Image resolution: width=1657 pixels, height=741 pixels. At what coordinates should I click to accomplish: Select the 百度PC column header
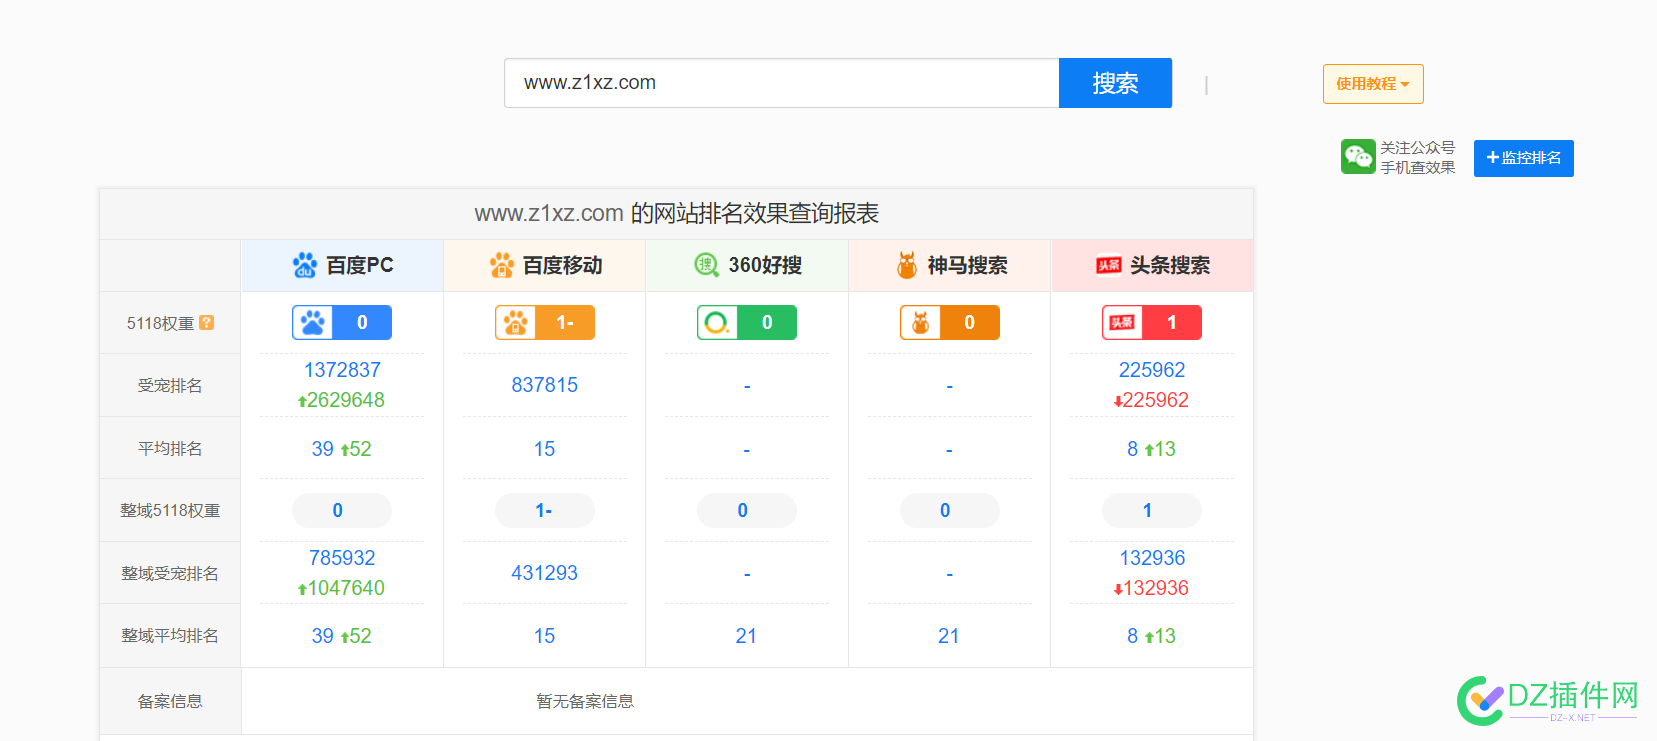click(342, 265)
